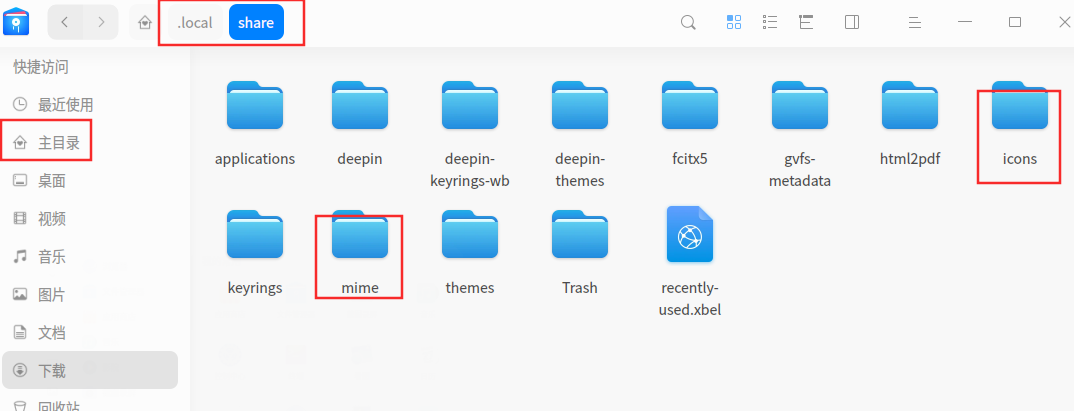
Task: Select the icons folder
Action: 1020,123
